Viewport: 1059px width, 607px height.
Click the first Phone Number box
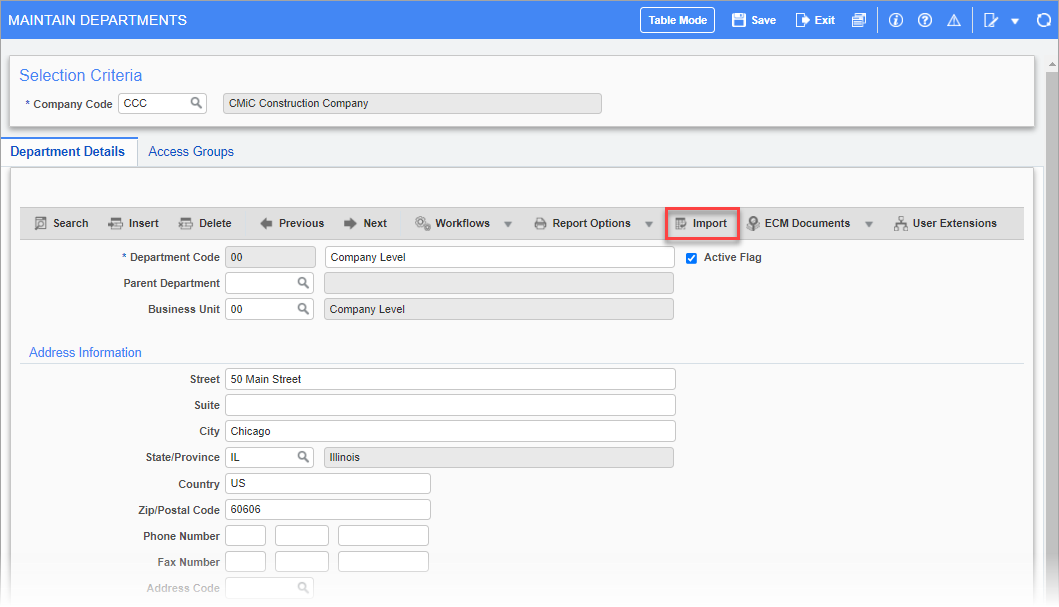tap(246, 535)
